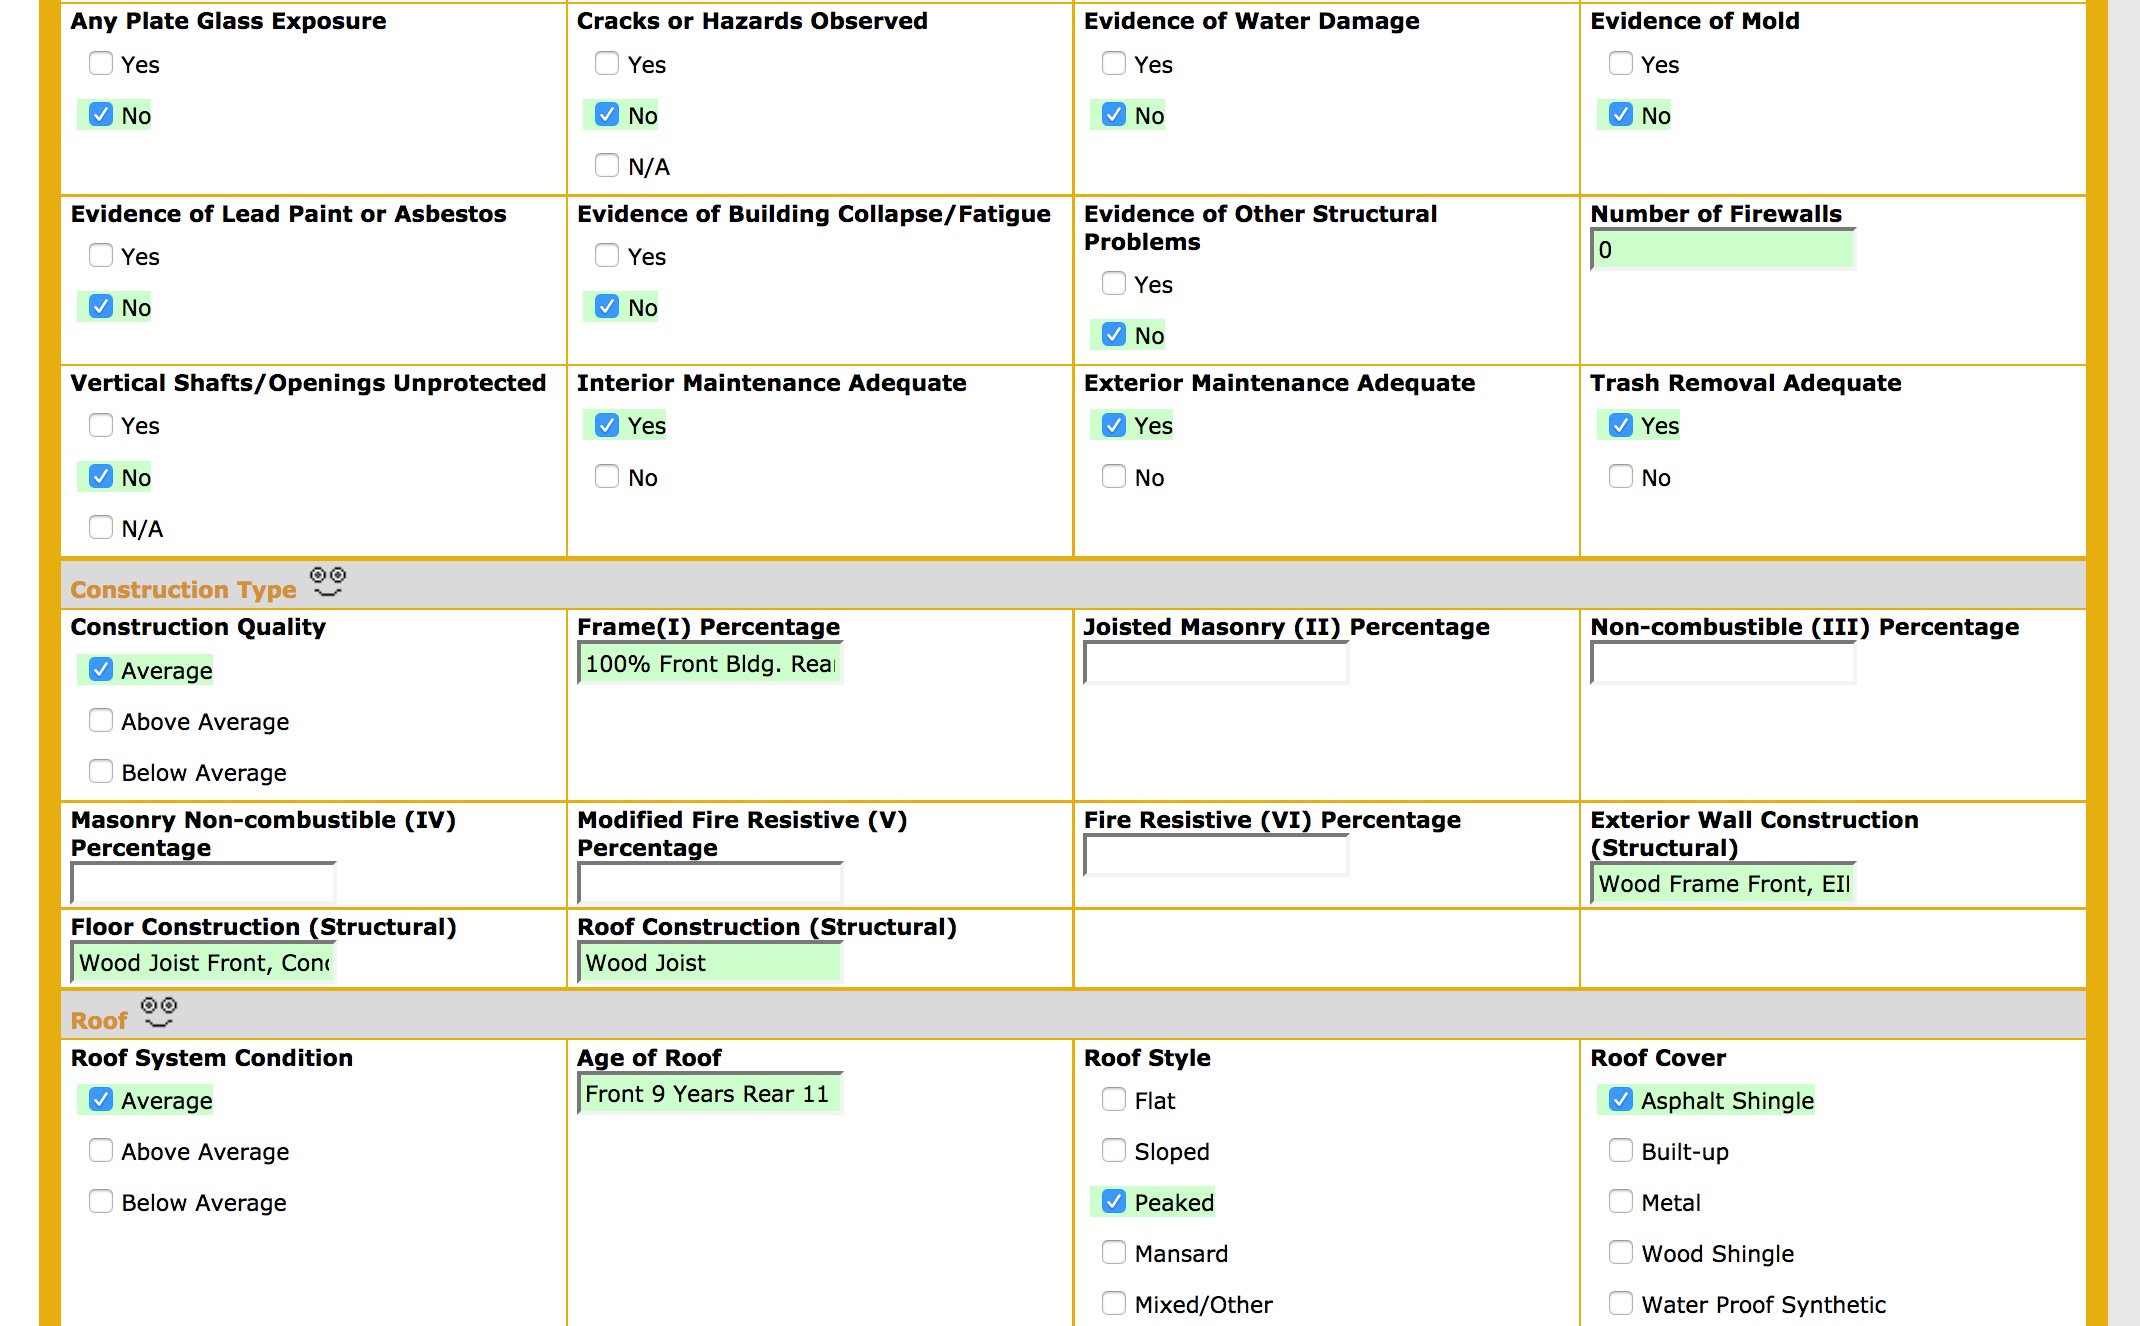Click the Fire Resistive (VI) Percentage field
Viewport: 2140px width, 1326px height.
pos(1215,855)
